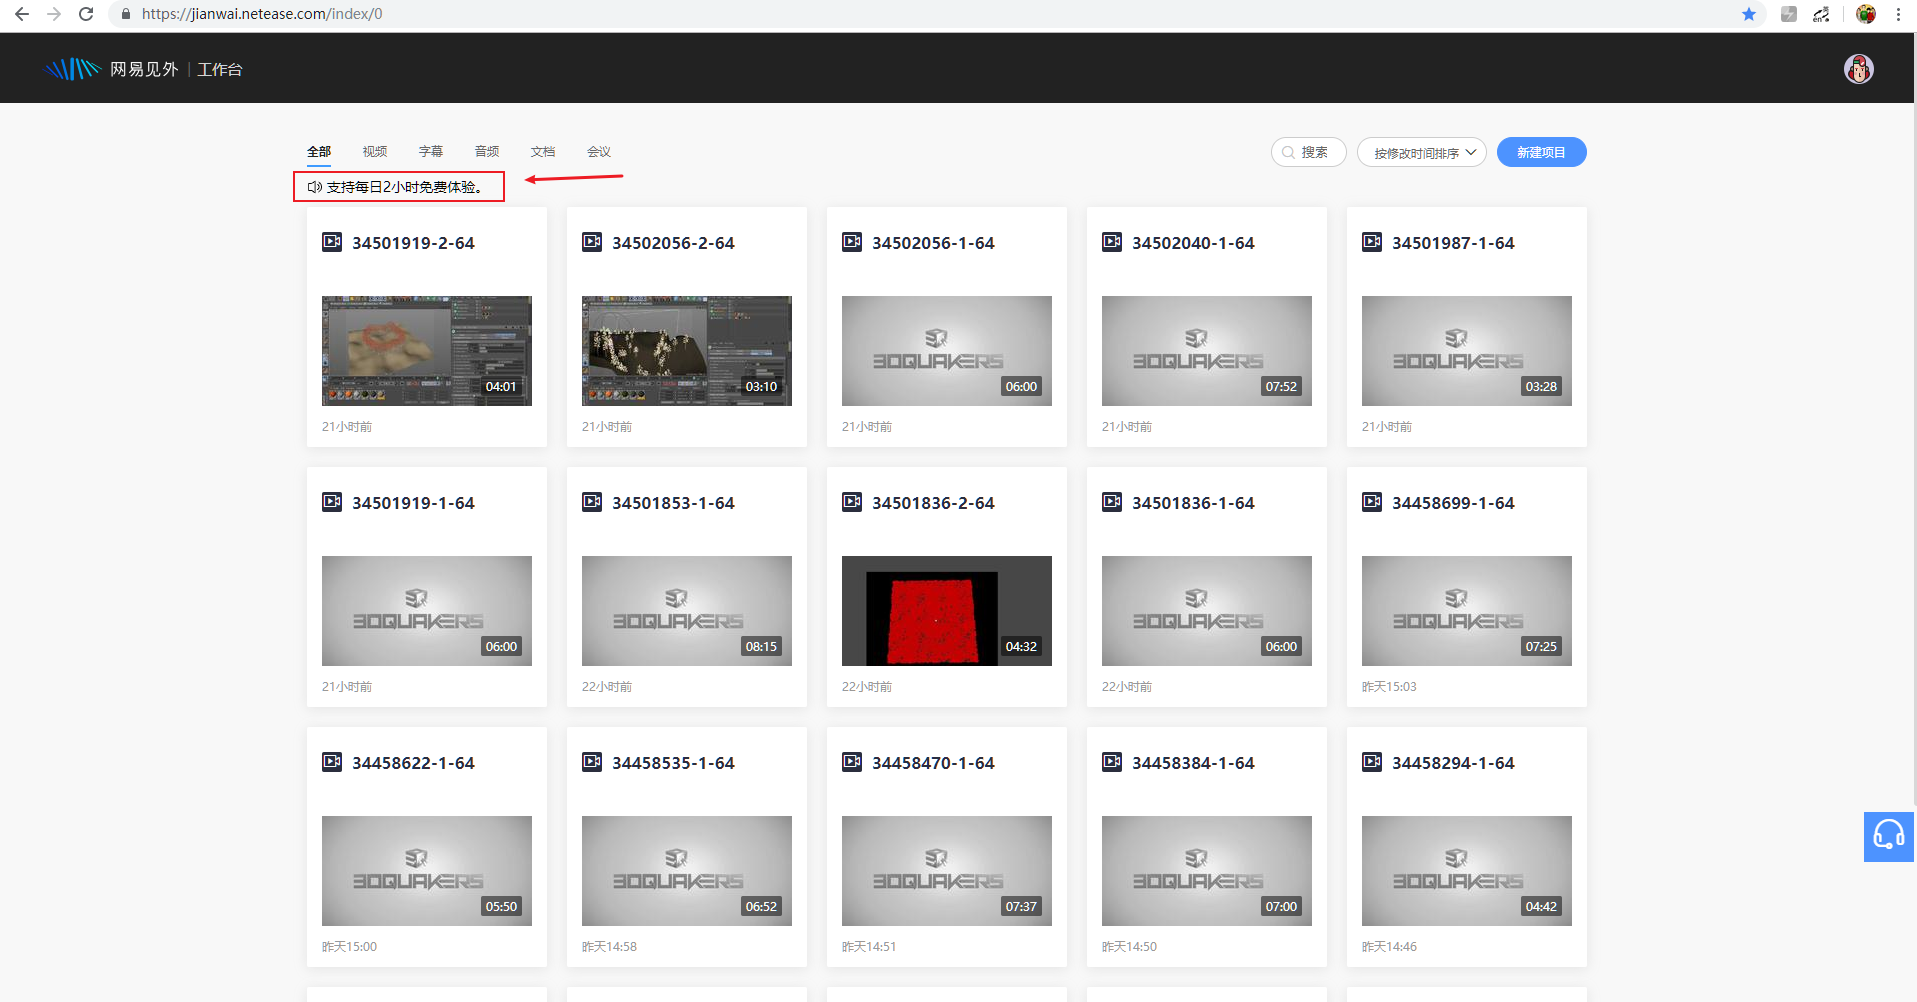Image resolution: width=1917 pixels, height=1002 pixels.
Task: Switch to the 音频 tab
Action: [487, 152]
